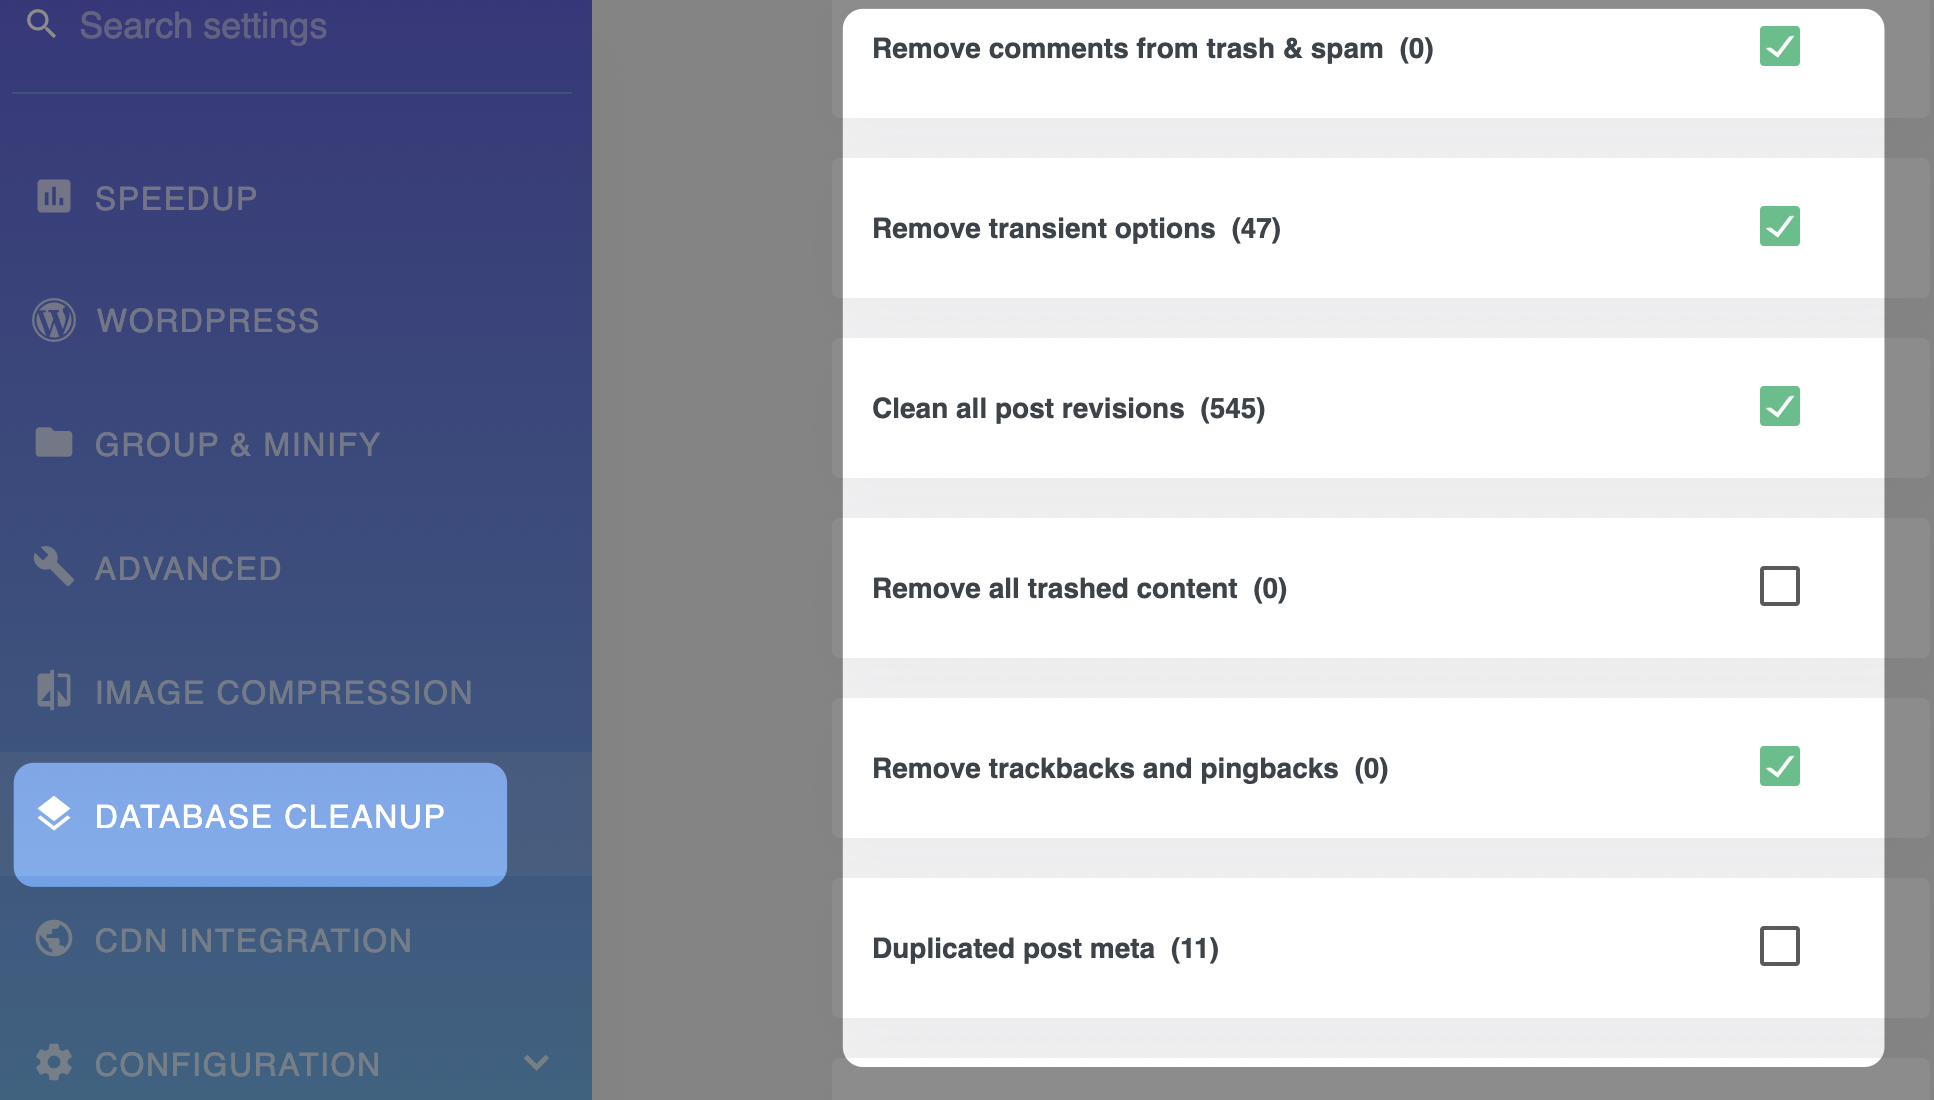The image size is (1934, 1100).
Task: Click the Database Cleanup layers icon
Action: pyautogui.click(x=54, y=814)
